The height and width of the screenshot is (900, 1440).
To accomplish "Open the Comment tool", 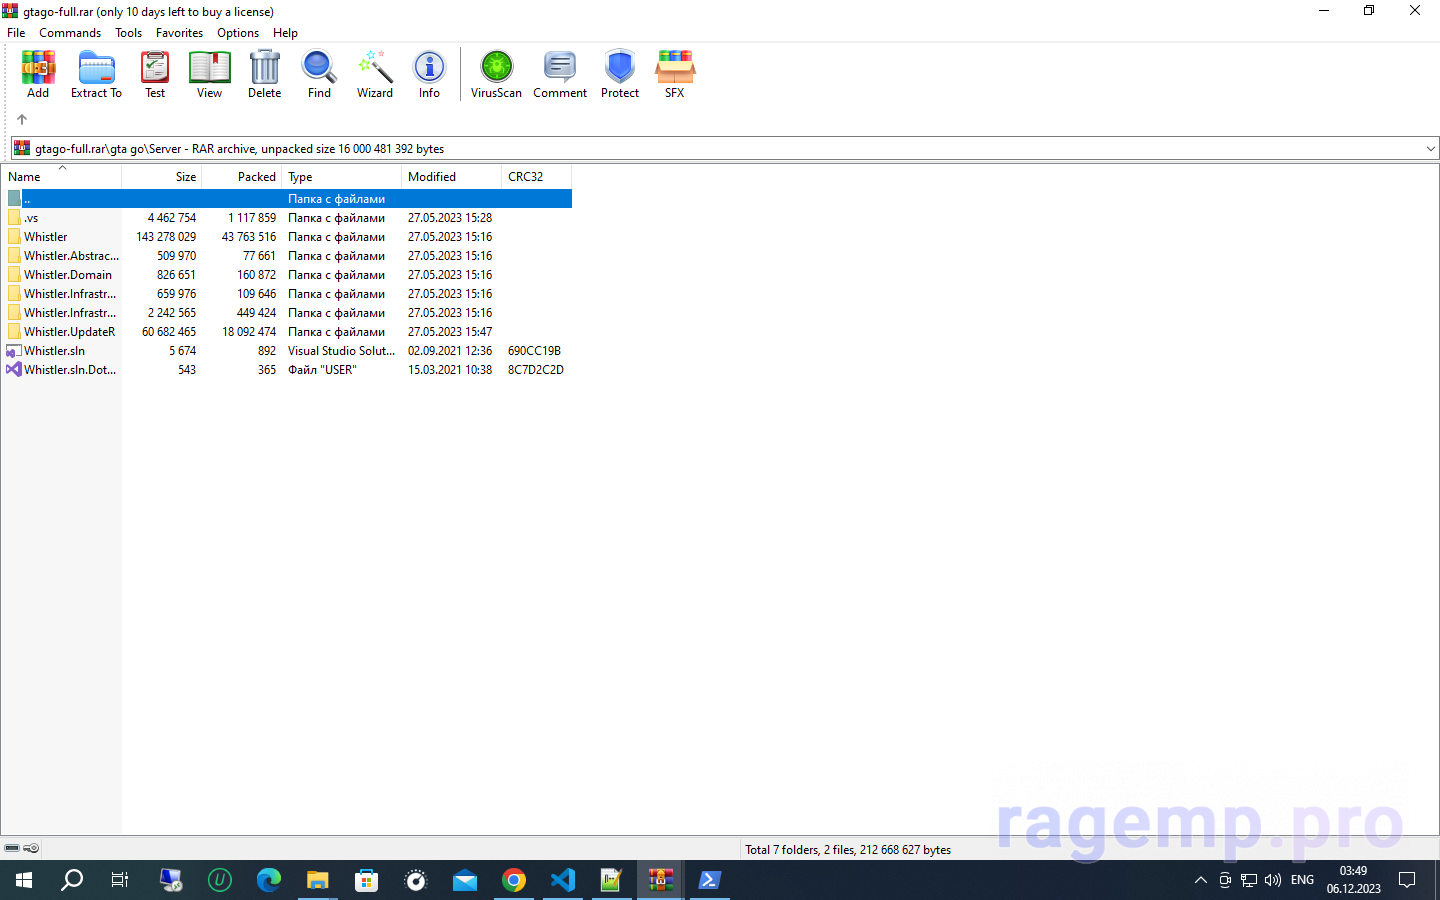I will (560, 75).
